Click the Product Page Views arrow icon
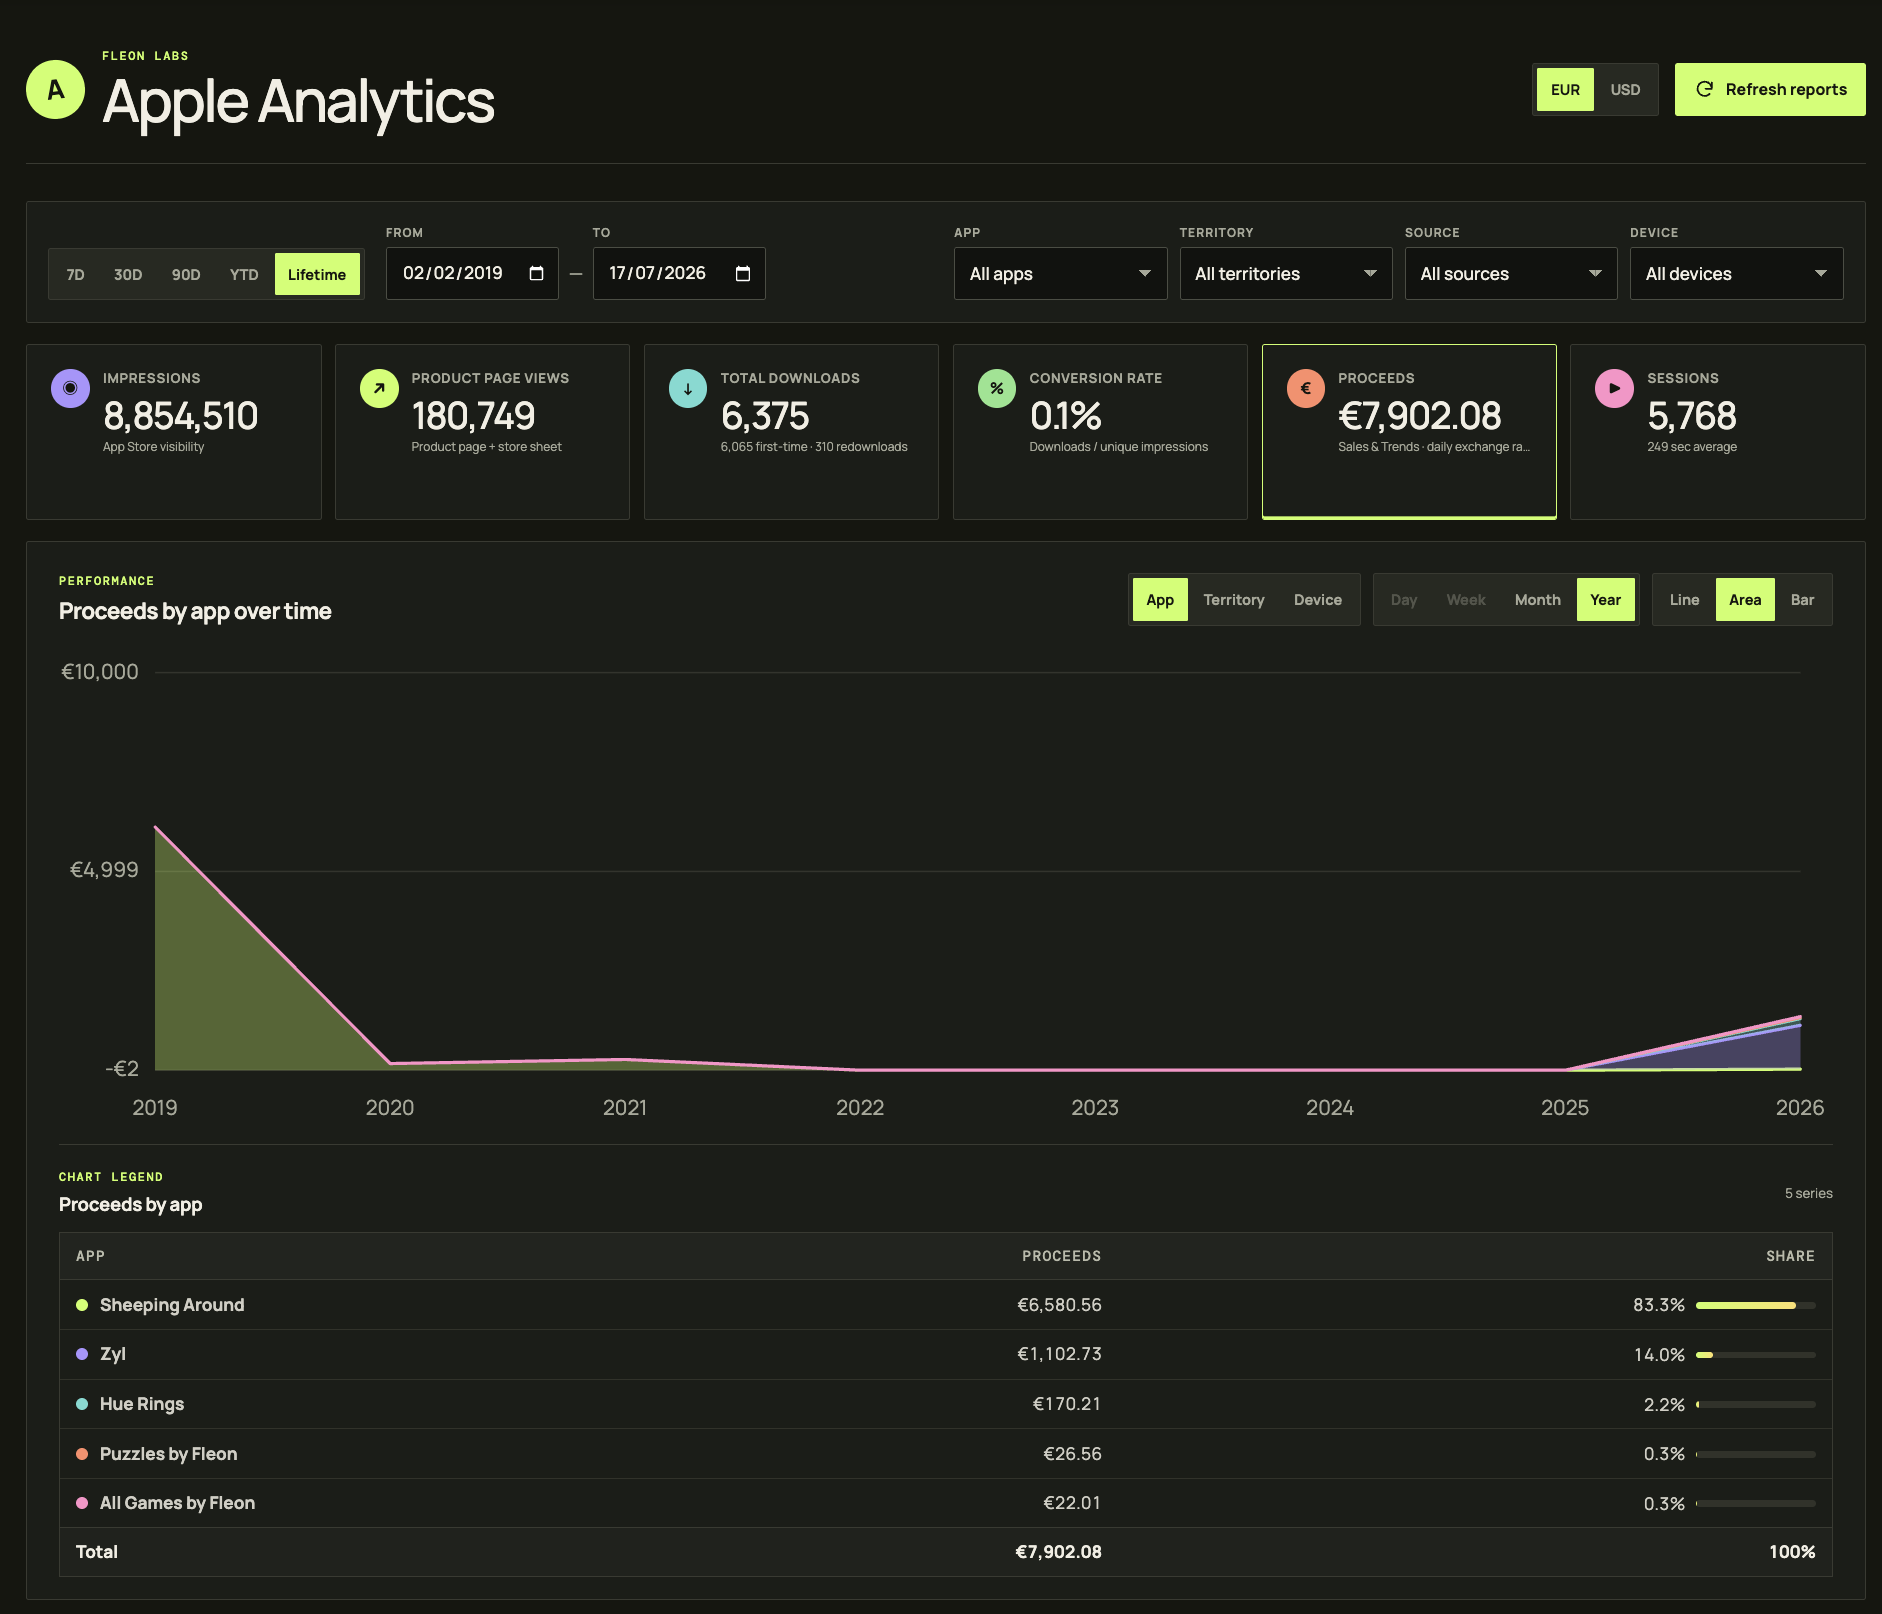This screenshot has height=1614, width=1882. tap(379, 388)
